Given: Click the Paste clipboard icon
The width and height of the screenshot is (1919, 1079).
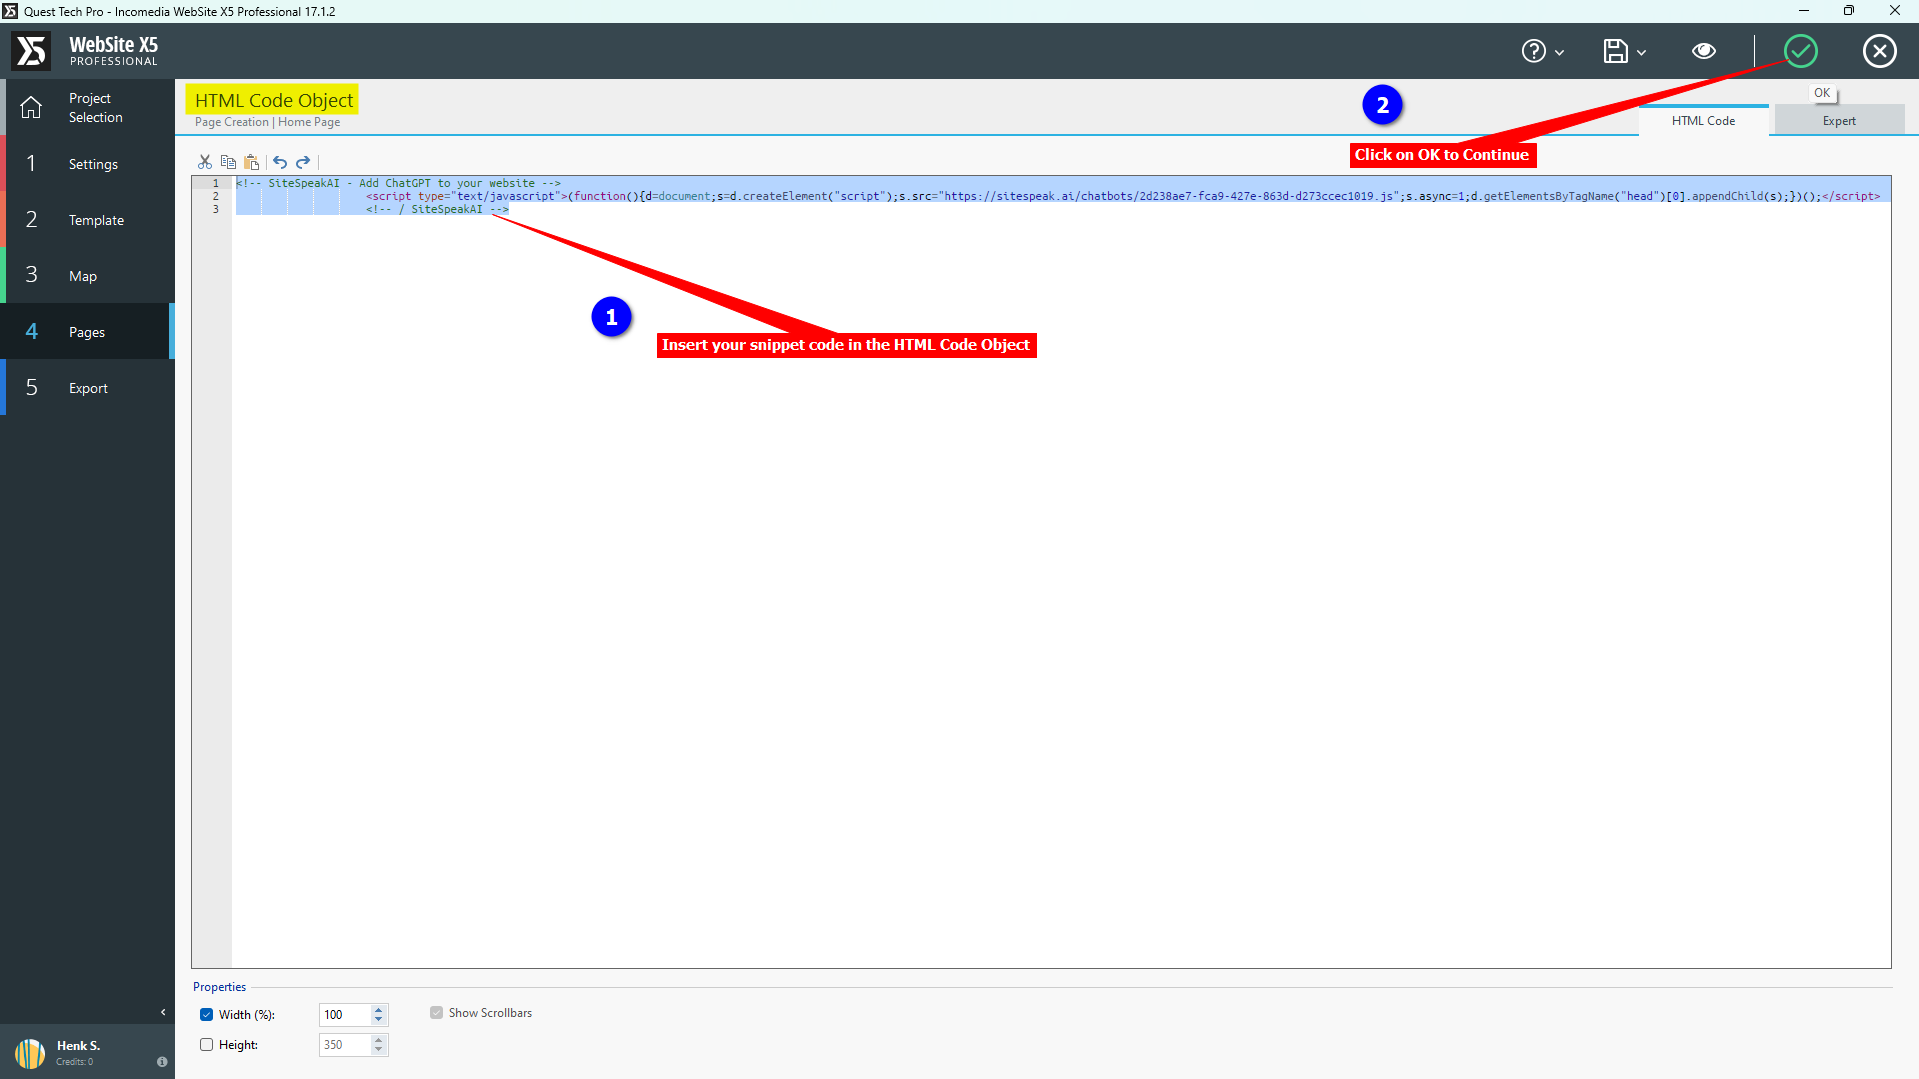Looking at the screenshot, I should [x=252, y=162].
